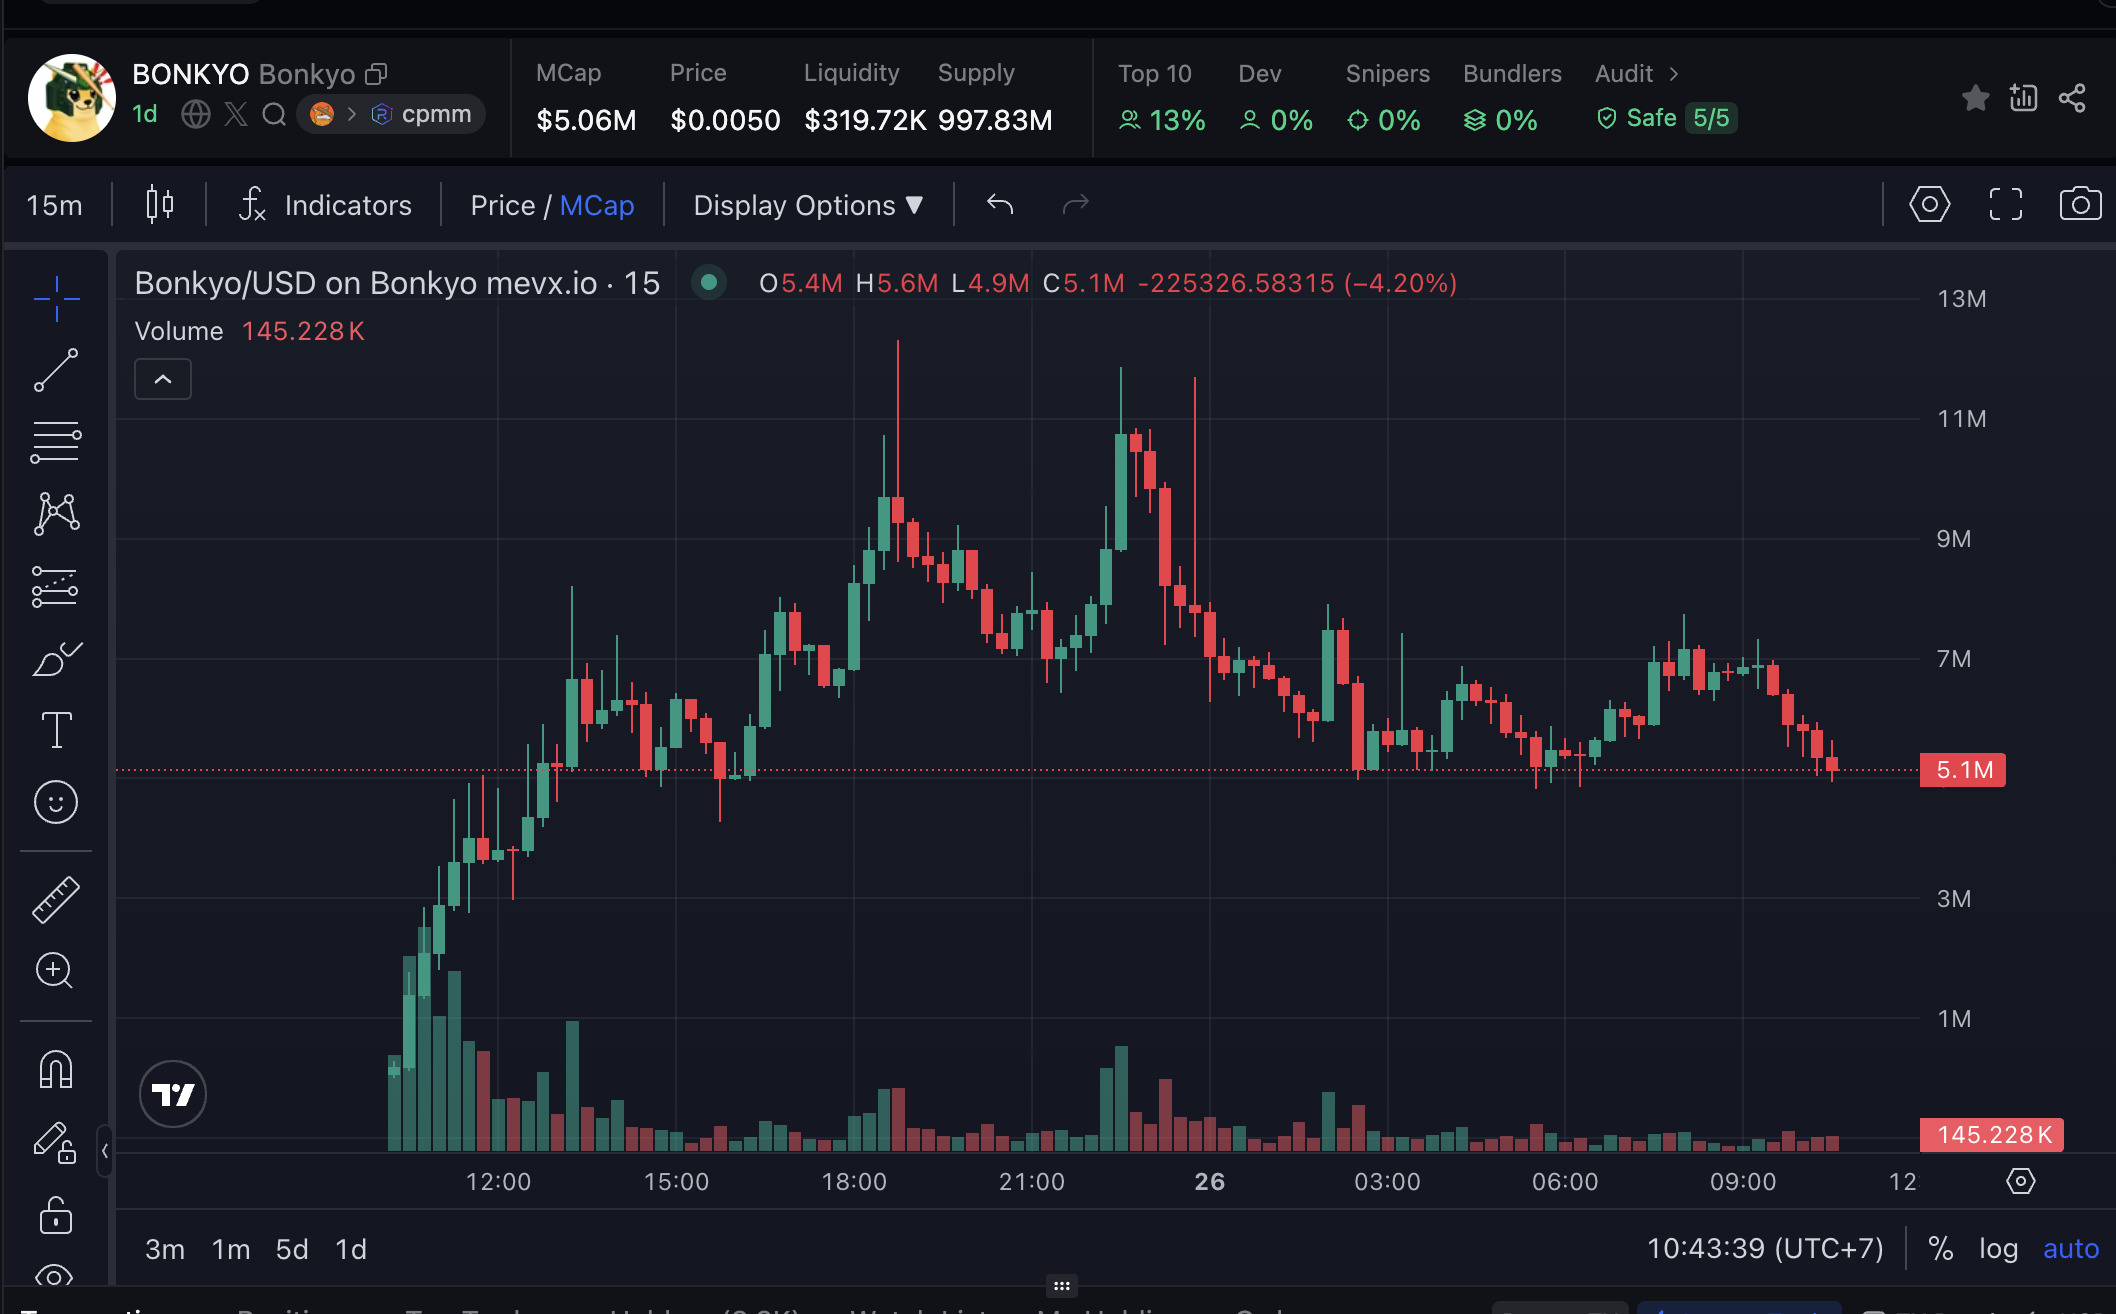The image size is (2116, 1314).
Task: Toggle stay in drawing mode
Action: pyautogui.click(x=56, y=1142)
